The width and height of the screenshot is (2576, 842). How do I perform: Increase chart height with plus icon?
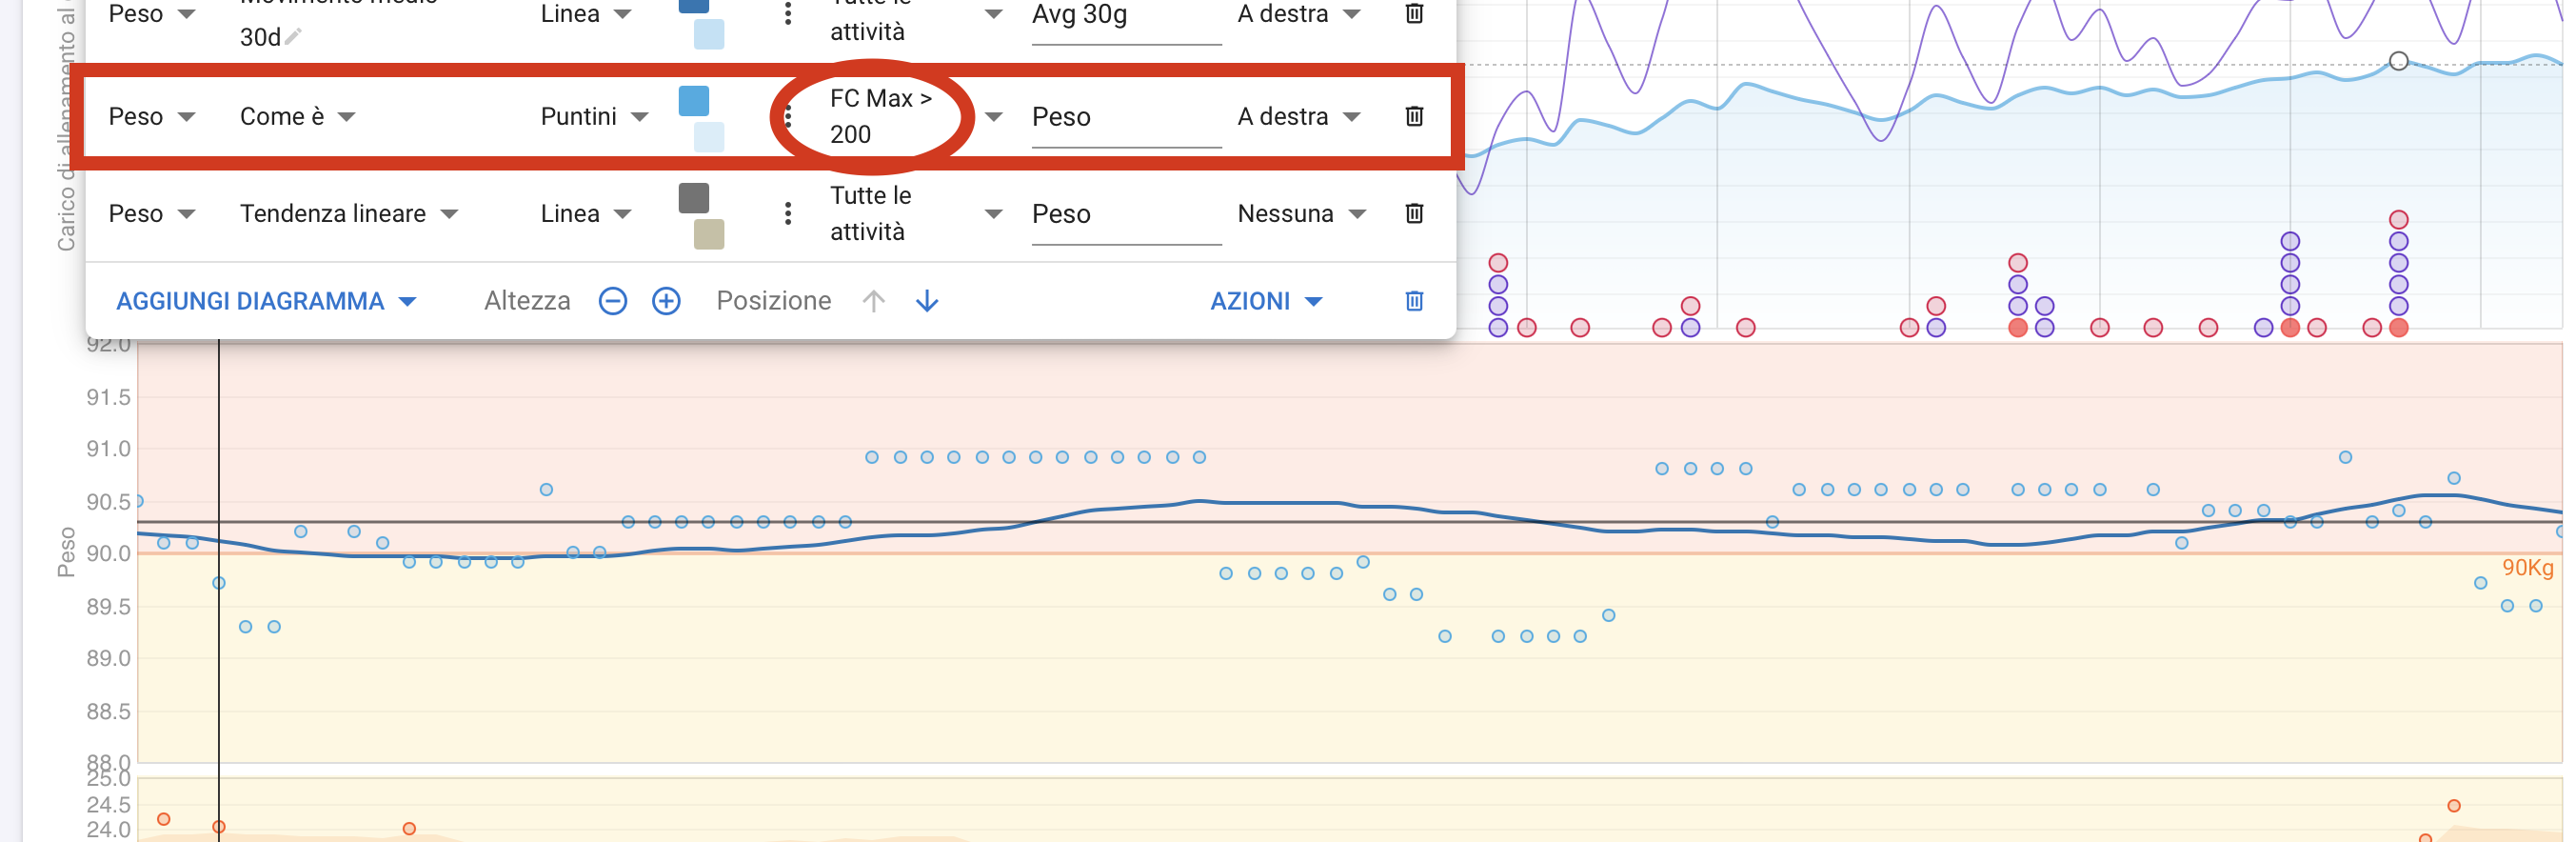click(x=666, y=301)
